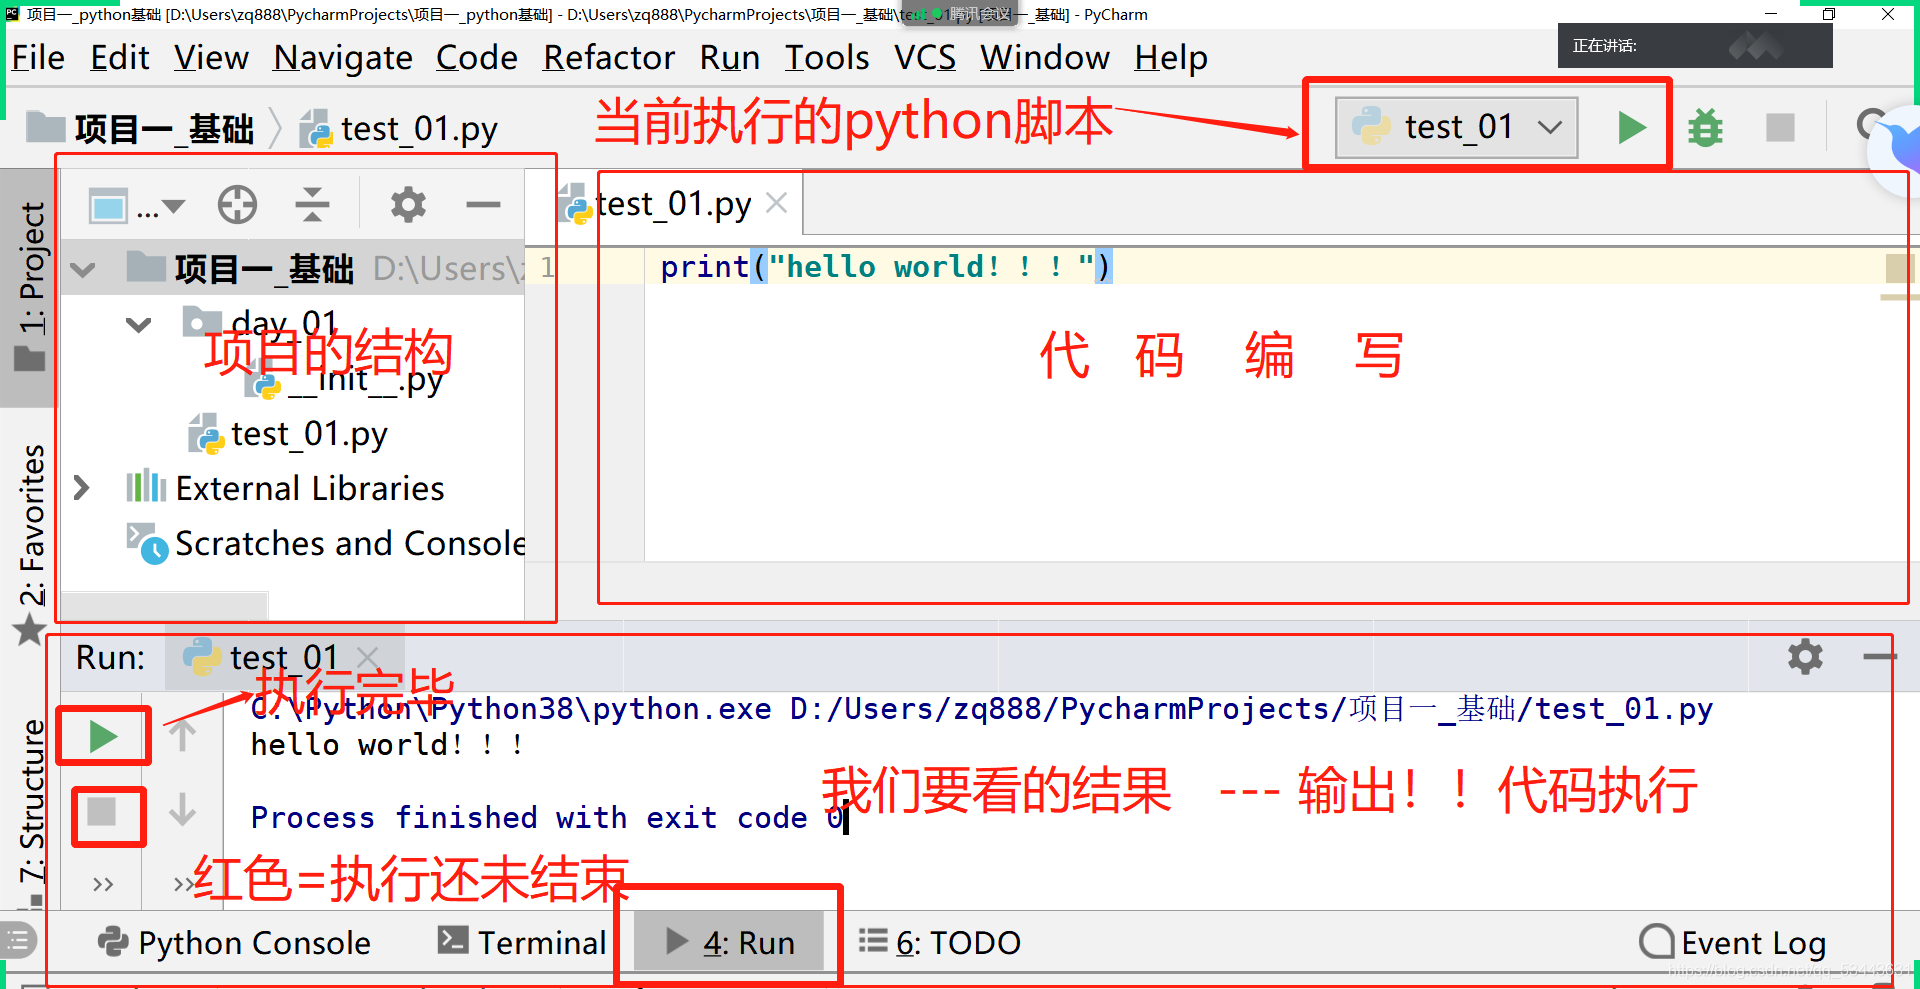Click 项目一_基础 in navigation breadcrumb
Screen dimensions: 1920x989
140,129
